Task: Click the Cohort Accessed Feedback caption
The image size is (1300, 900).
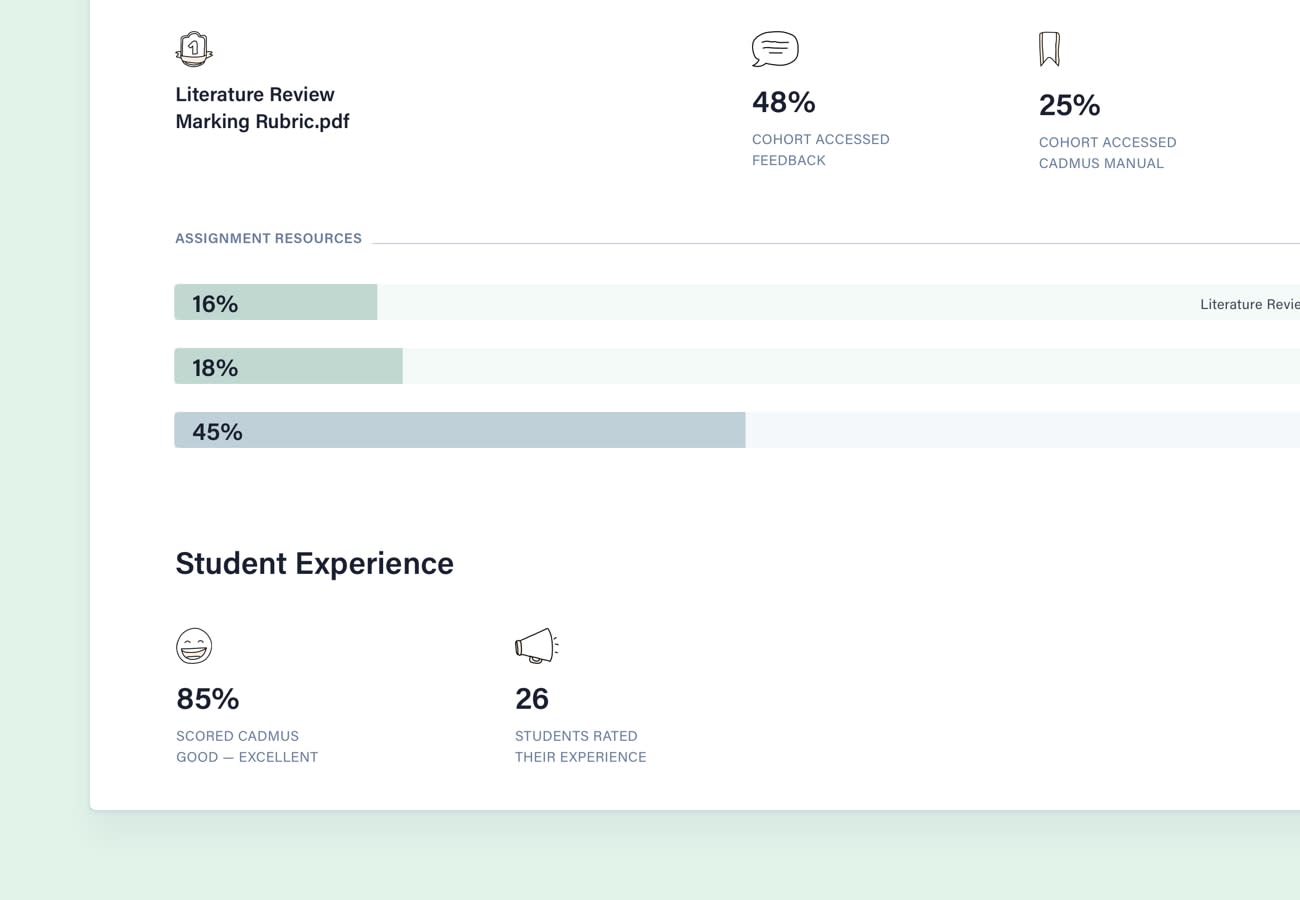Action: pyautogui.click(x=820, y=150)
